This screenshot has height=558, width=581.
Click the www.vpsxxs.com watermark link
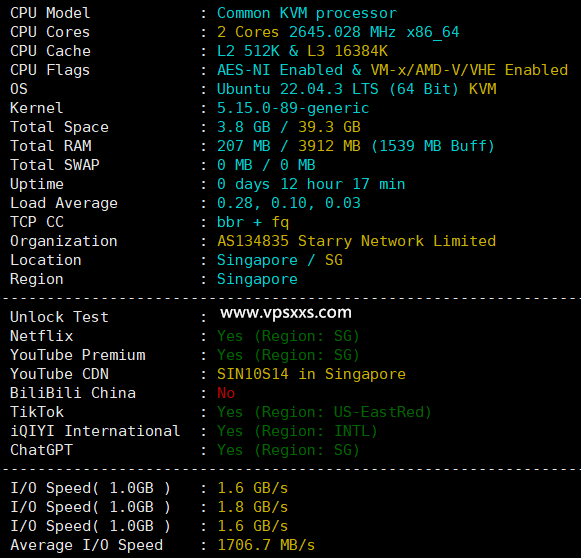pos(286,313)
